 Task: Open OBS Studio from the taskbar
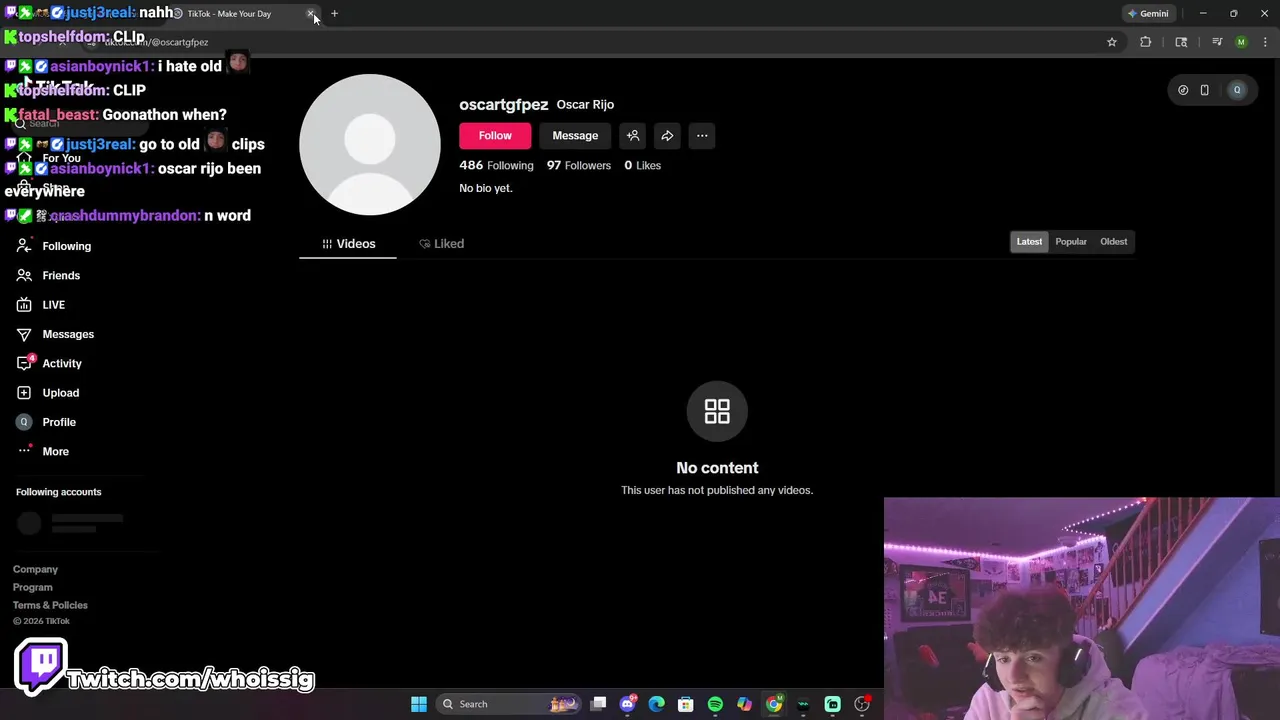862,704
